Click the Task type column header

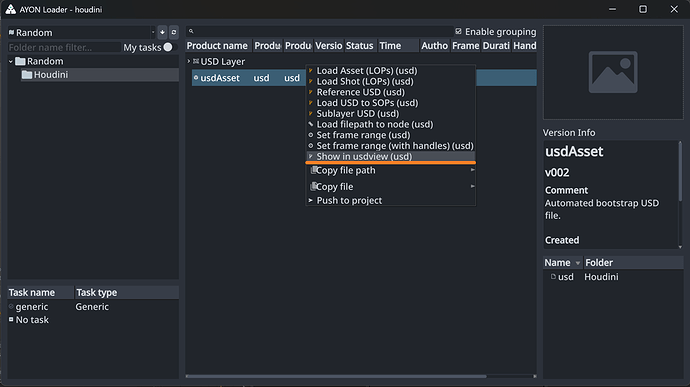click(127, 293)
